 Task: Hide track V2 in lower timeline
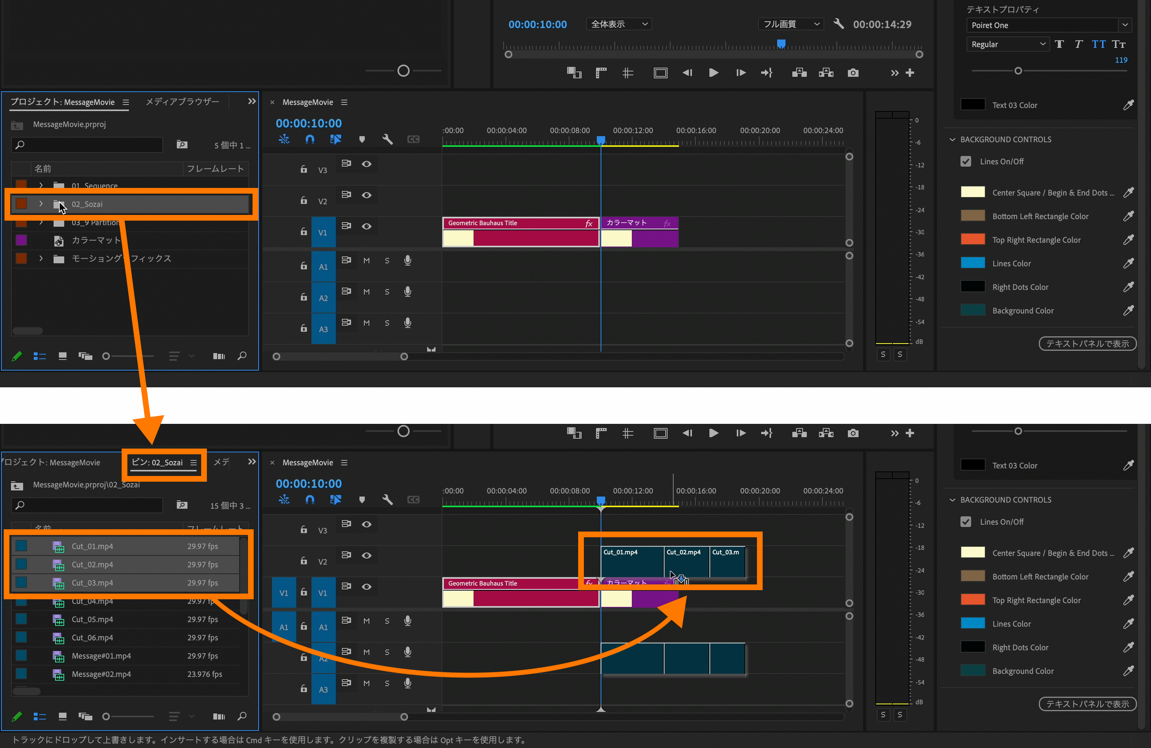pos(366,556)
